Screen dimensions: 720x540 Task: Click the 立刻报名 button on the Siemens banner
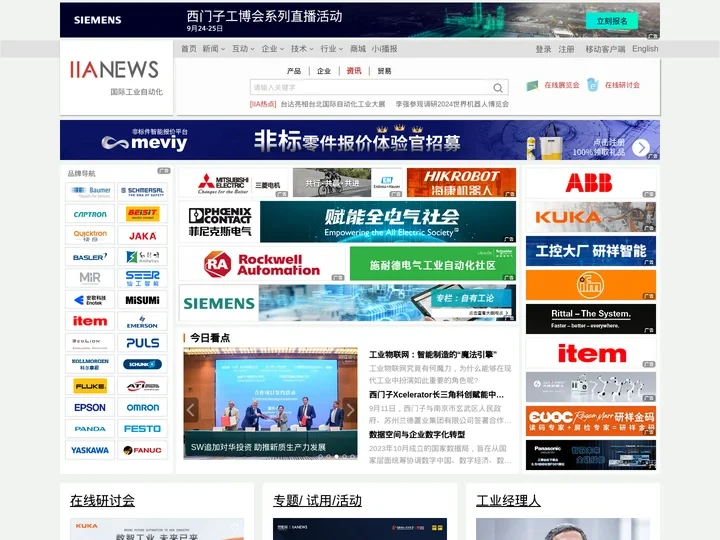(612, 21)
